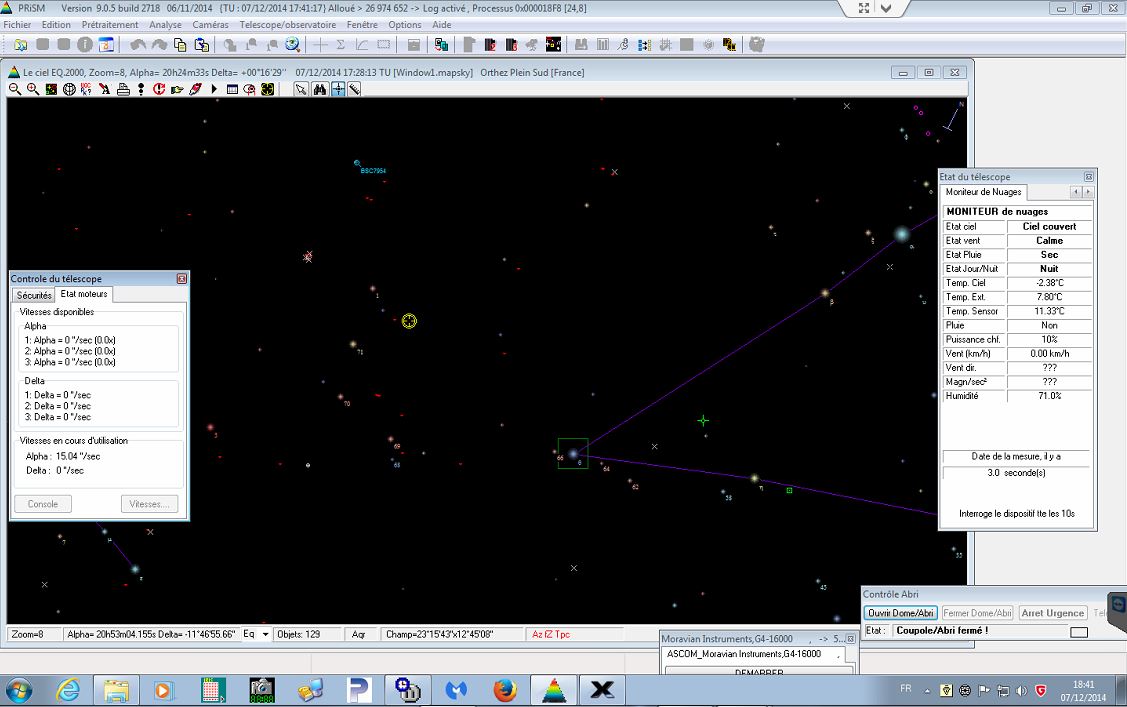Click the Console button
The image size is (1127, 707).
(x=43, y=504)
